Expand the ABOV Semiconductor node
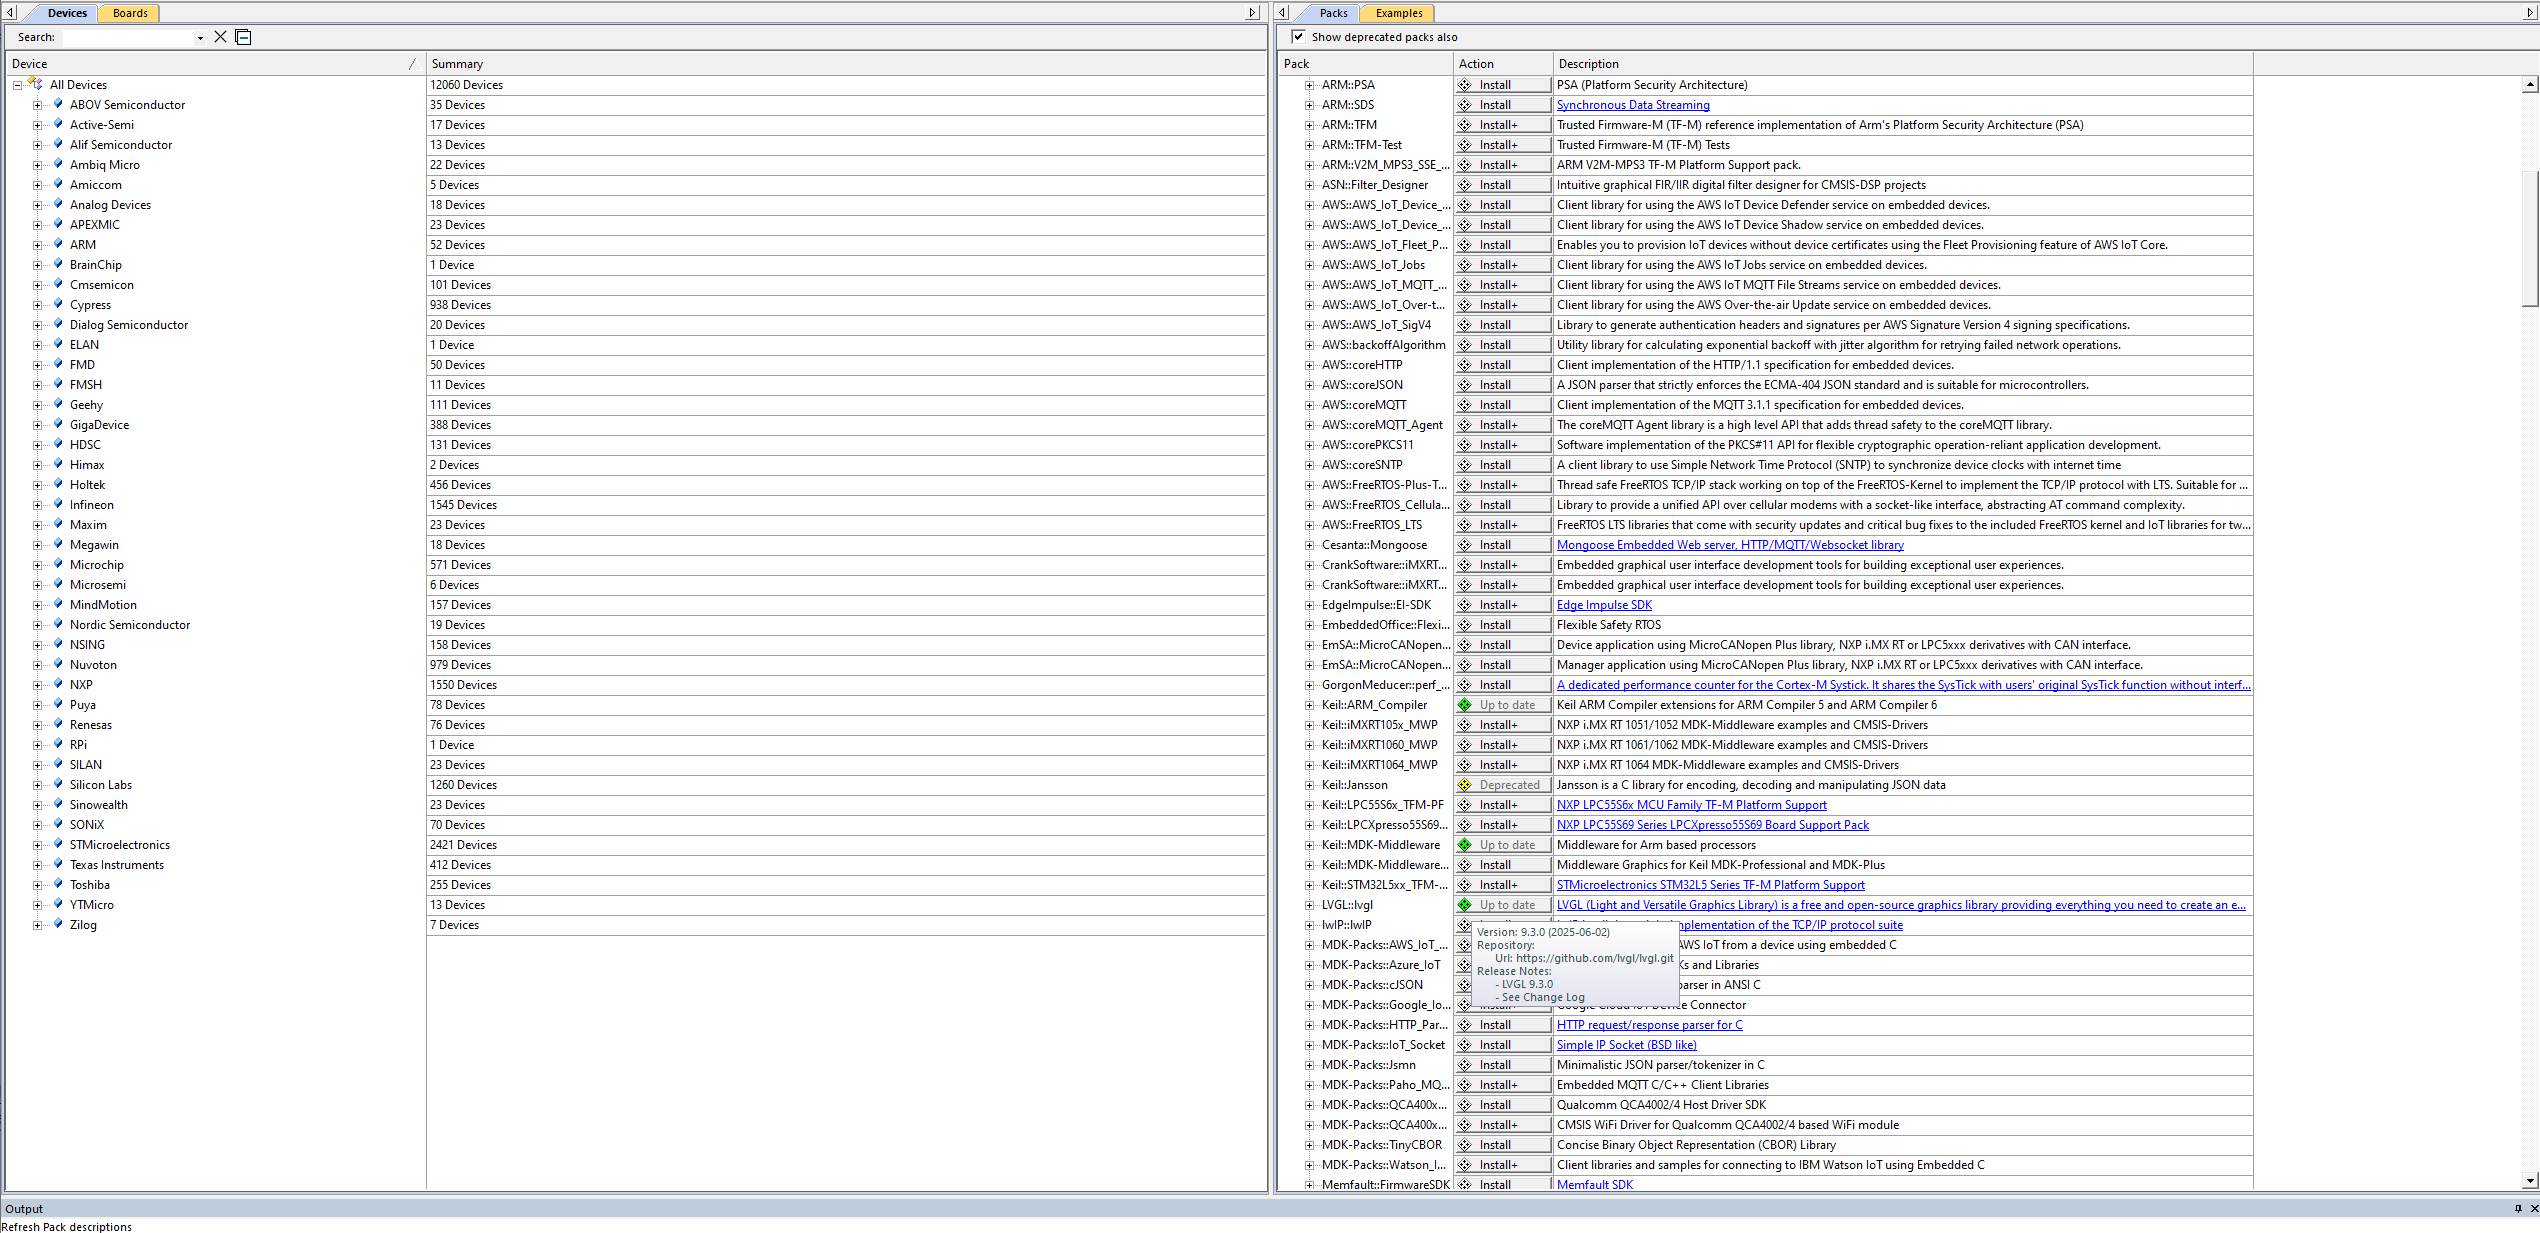 (x=37, y=105)
